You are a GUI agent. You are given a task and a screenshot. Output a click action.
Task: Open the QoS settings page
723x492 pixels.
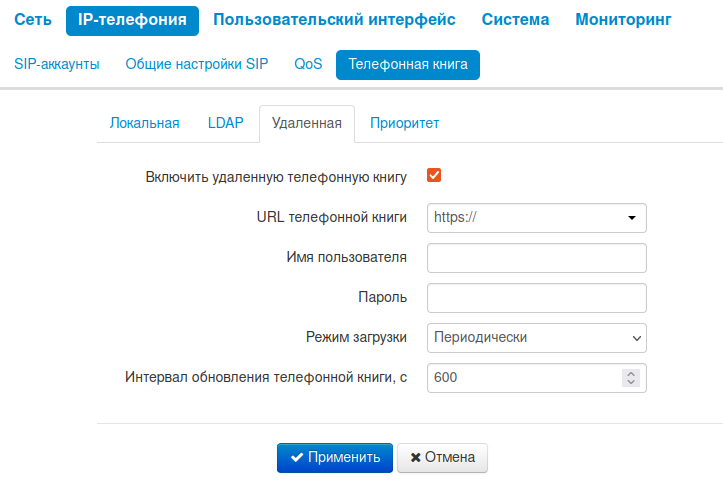(x=308, y=65)
